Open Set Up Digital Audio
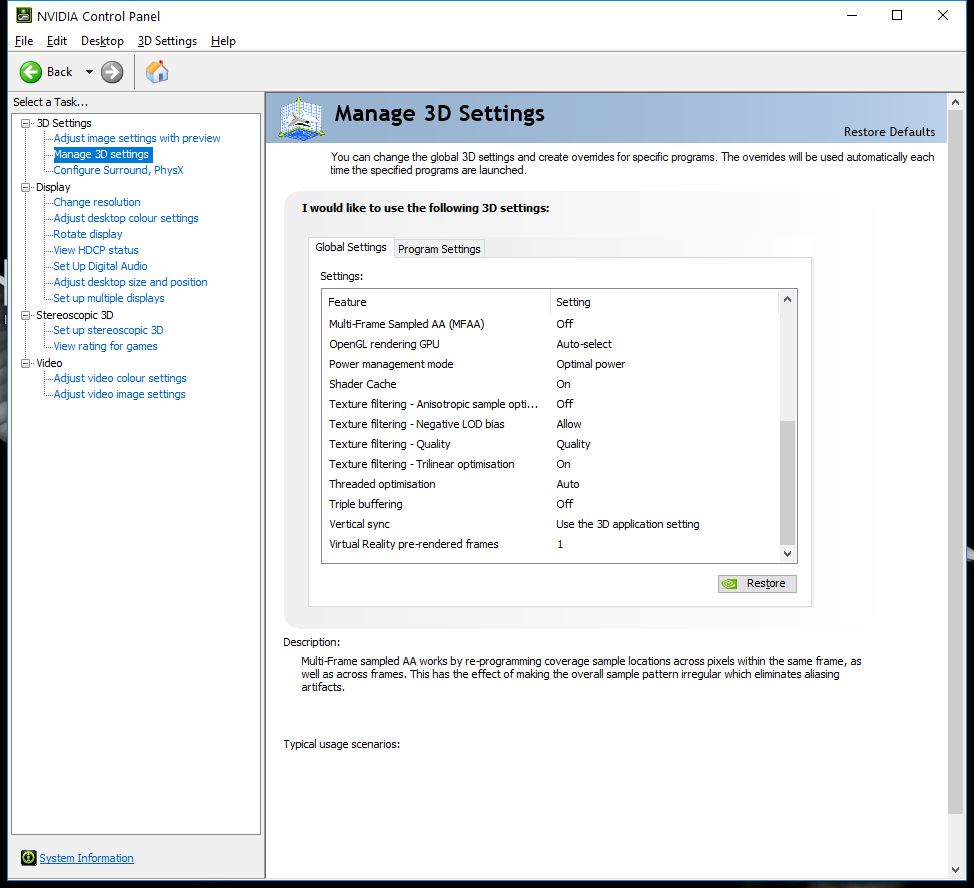The image size is (974, 888). 100,266
